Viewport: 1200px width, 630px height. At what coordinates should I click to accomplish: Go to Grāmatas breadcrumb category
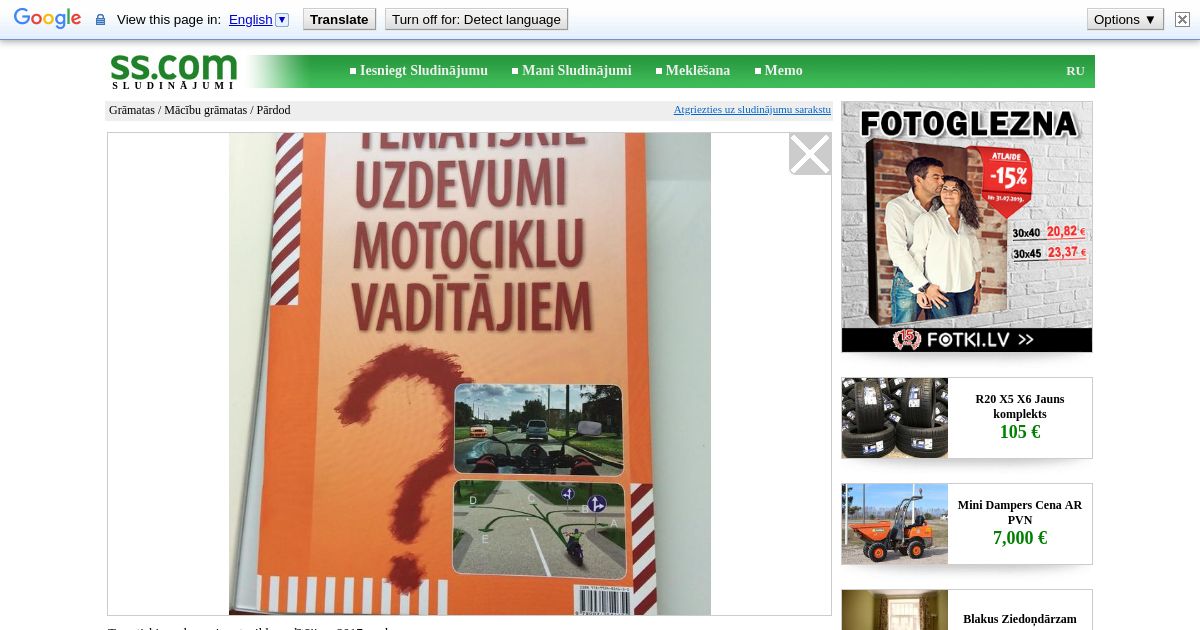[132, 110]
